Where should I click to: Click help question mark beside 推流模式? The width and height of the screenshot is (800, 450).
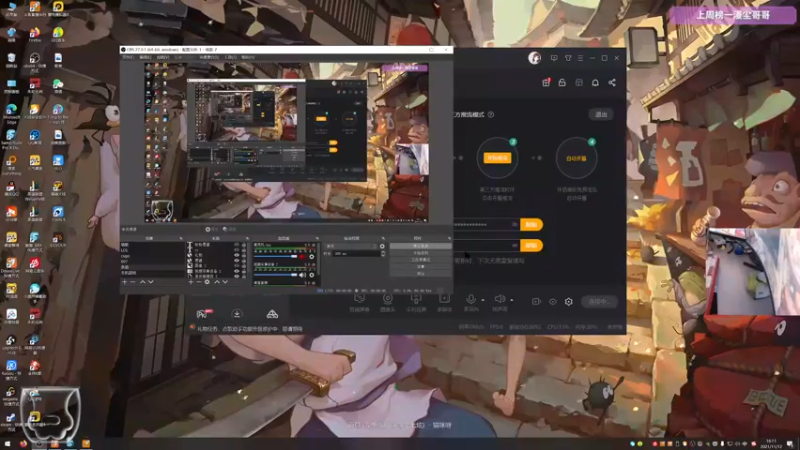point(491,114)
